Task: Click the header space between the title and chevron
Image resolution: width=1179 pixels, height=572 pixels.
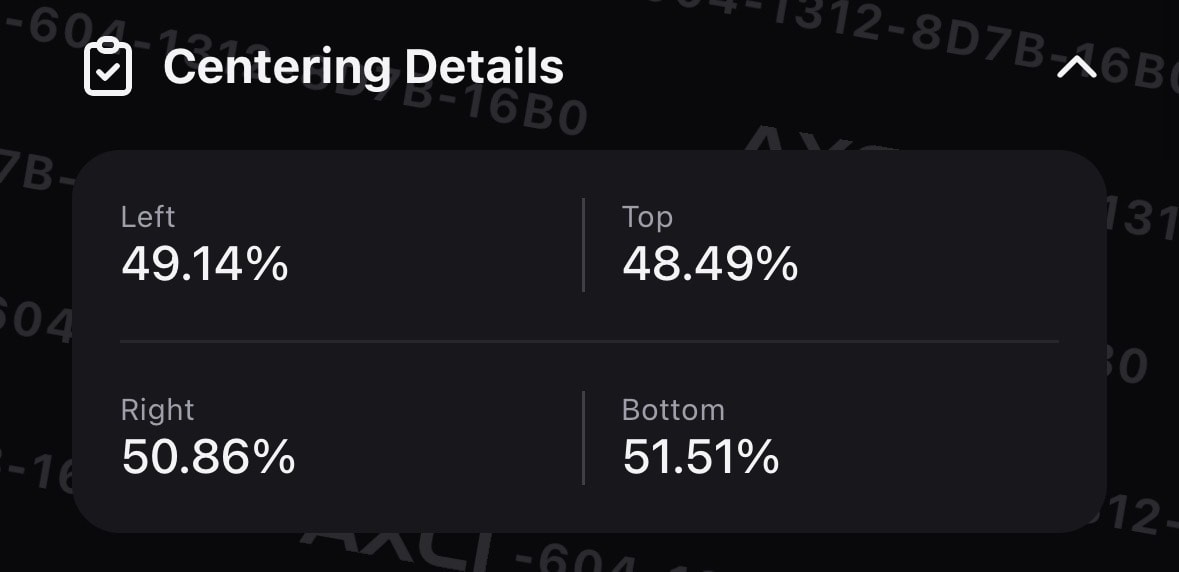Action: tap(808, 68)
